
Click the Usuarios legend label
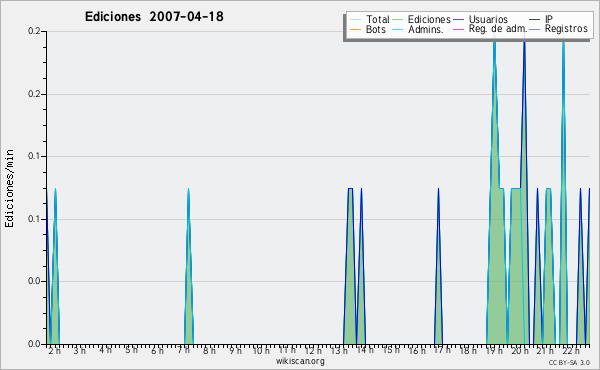pos(488,19)
